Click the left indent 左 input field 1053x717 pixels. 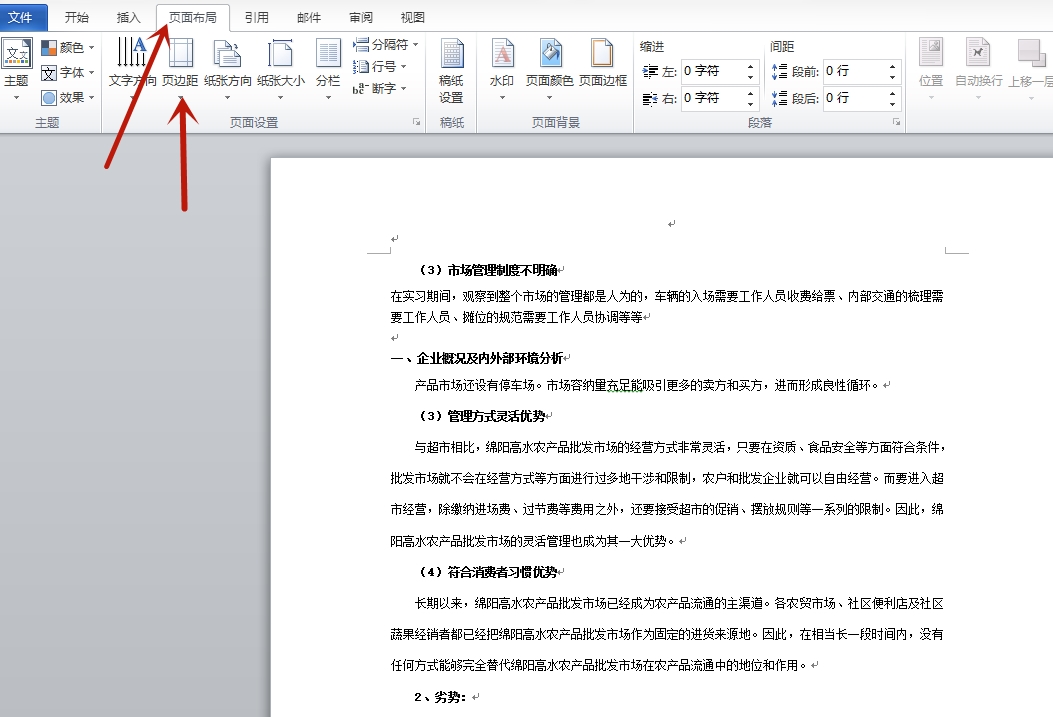(711, 71)
